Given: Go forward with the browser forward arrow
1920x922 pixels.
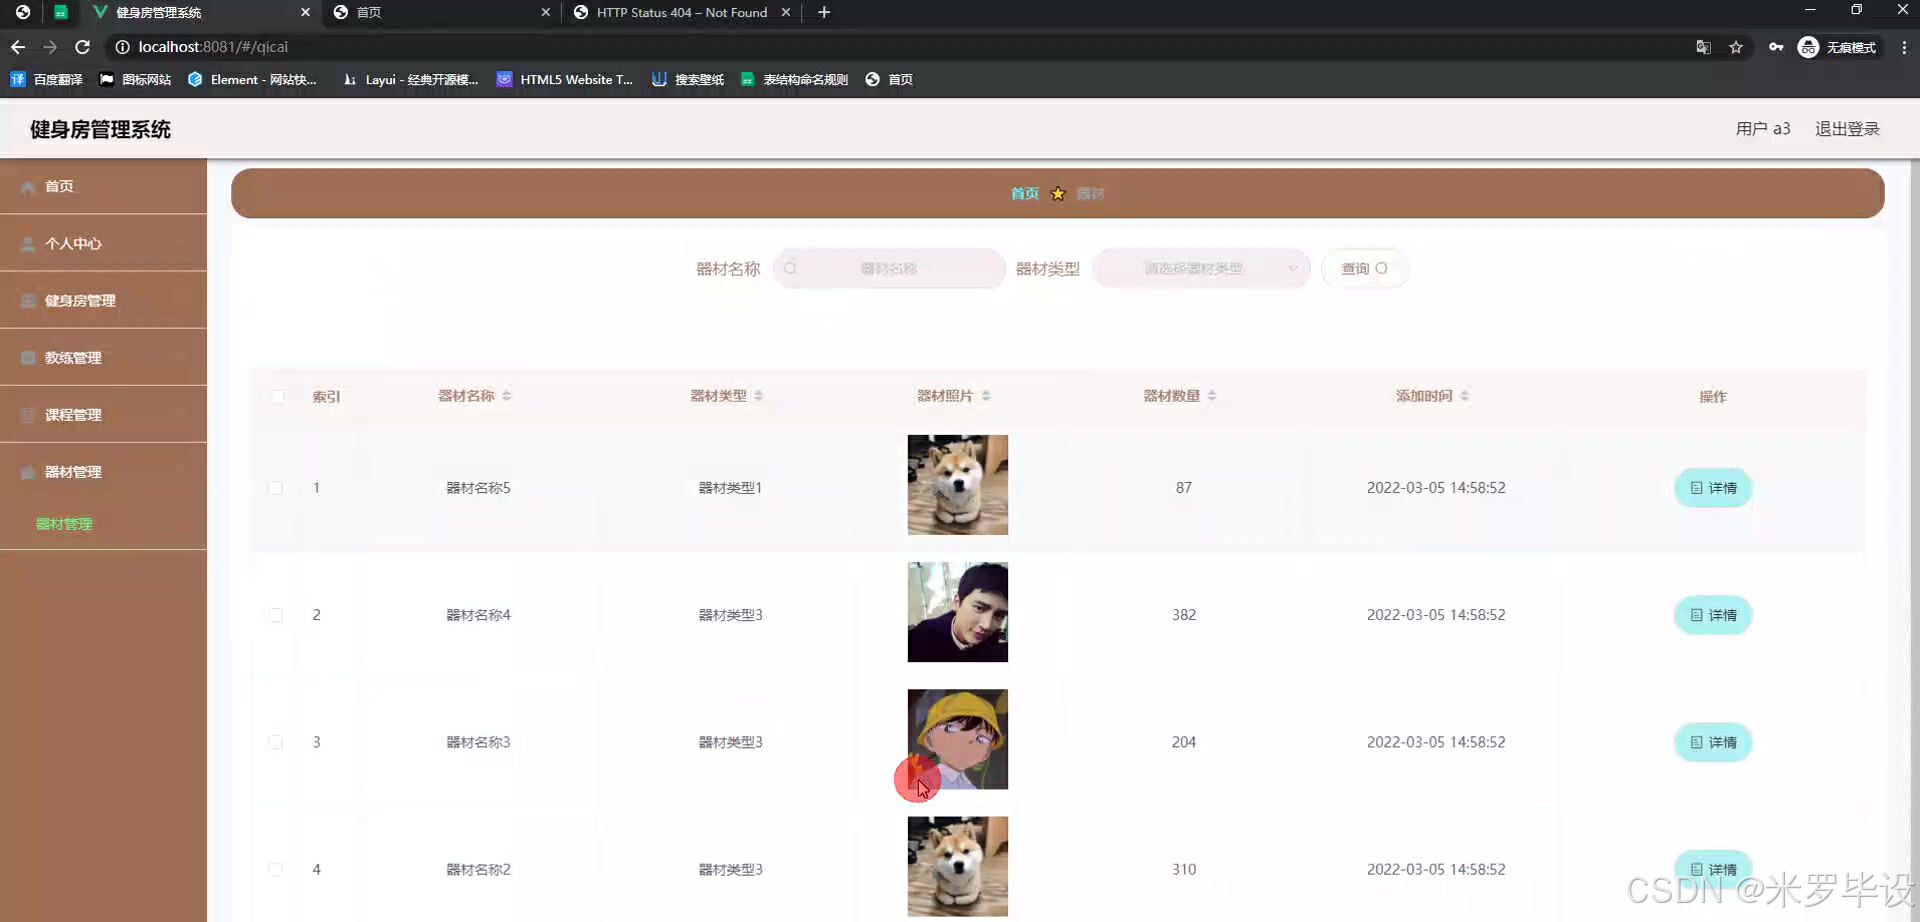Looking at the screenshot, I should (x=50, y=47).
